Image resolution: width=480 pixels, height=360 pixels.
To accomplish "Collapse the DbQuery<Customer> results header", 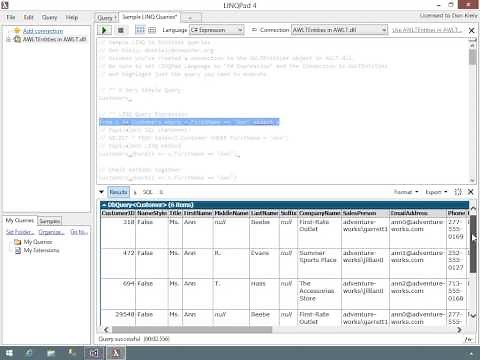I will (x=104, y=205).
